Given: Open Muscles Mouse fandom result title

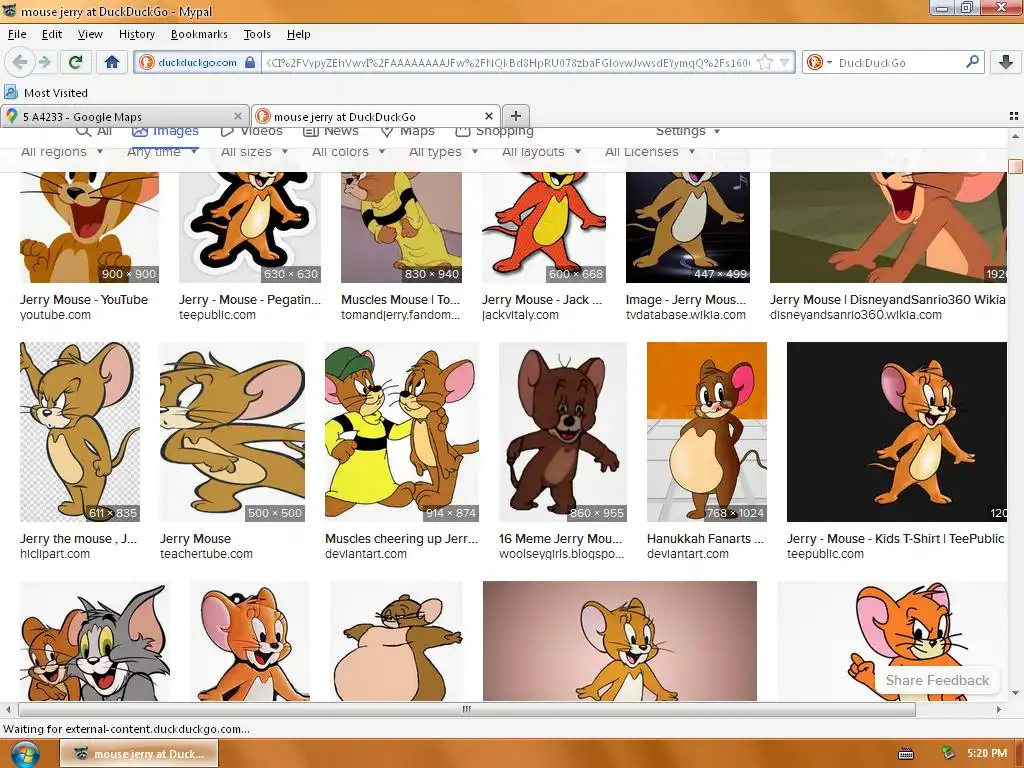Looking at the screenshot, I should (400, 299).
